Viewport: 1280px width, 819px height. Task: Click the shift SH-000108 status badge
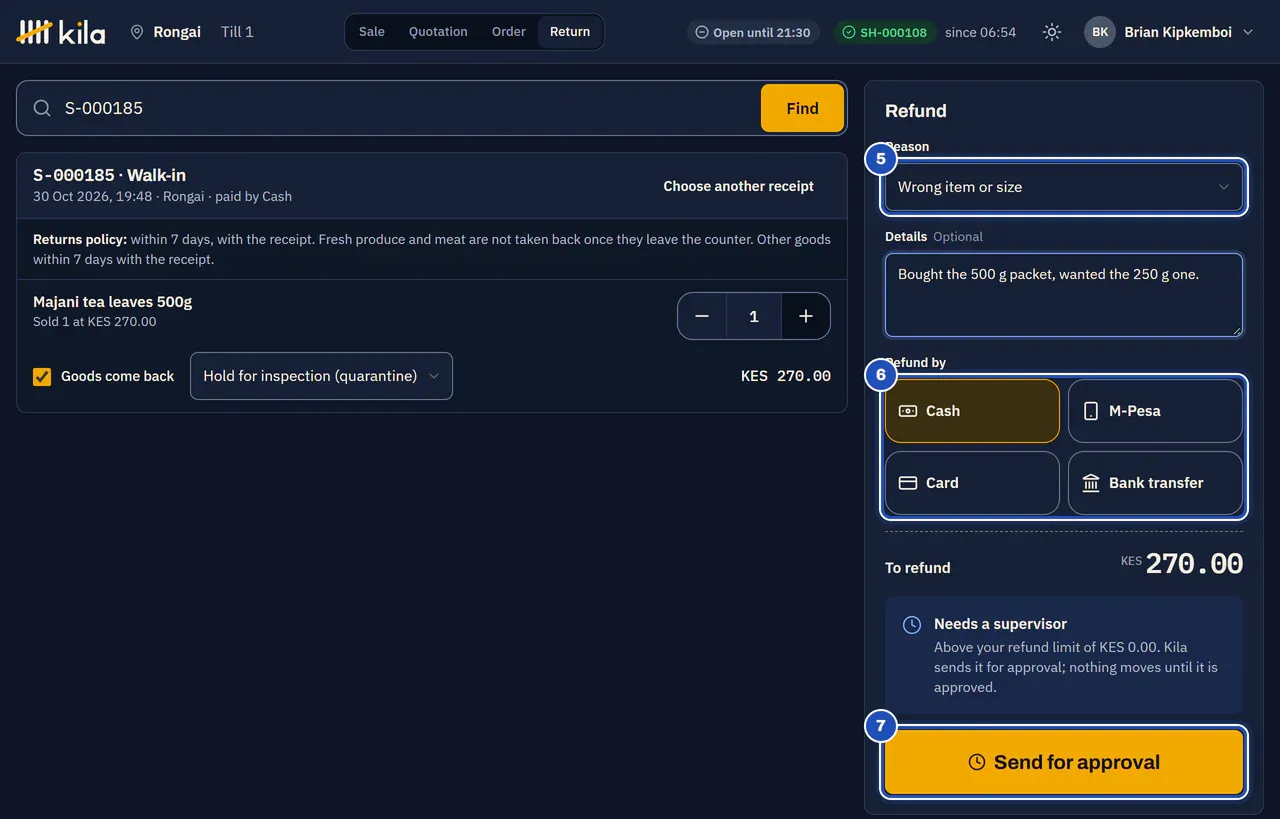pyautogui.click(x=884, y=32)
